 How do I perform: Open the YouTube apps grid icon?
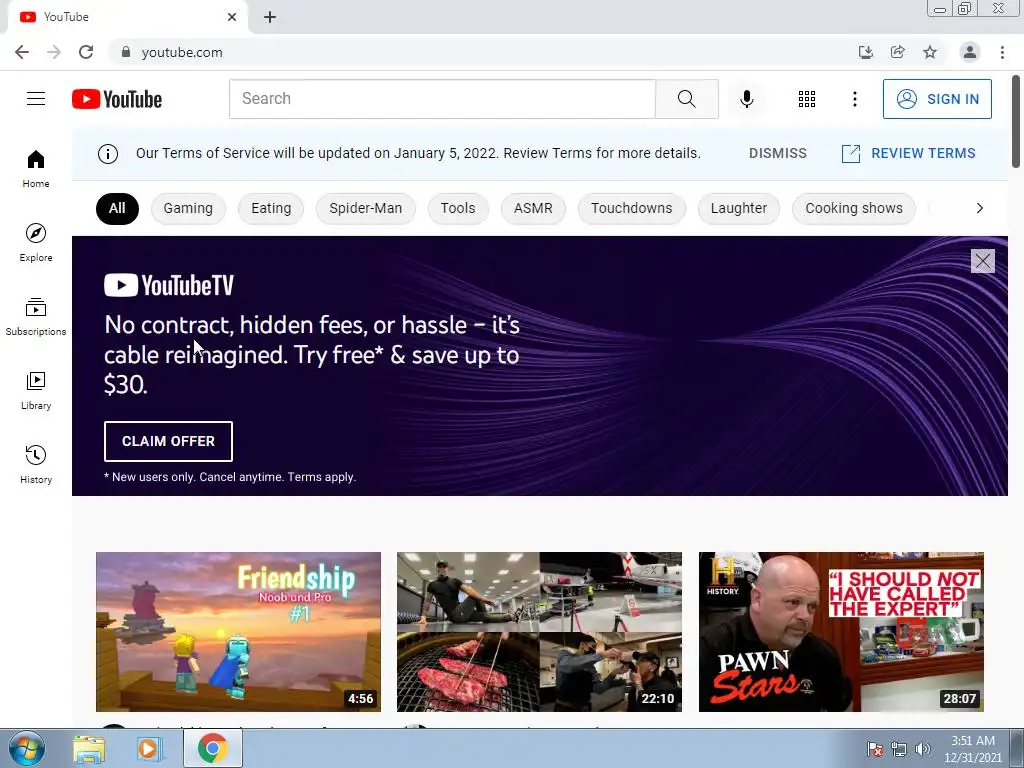point(807,99)
